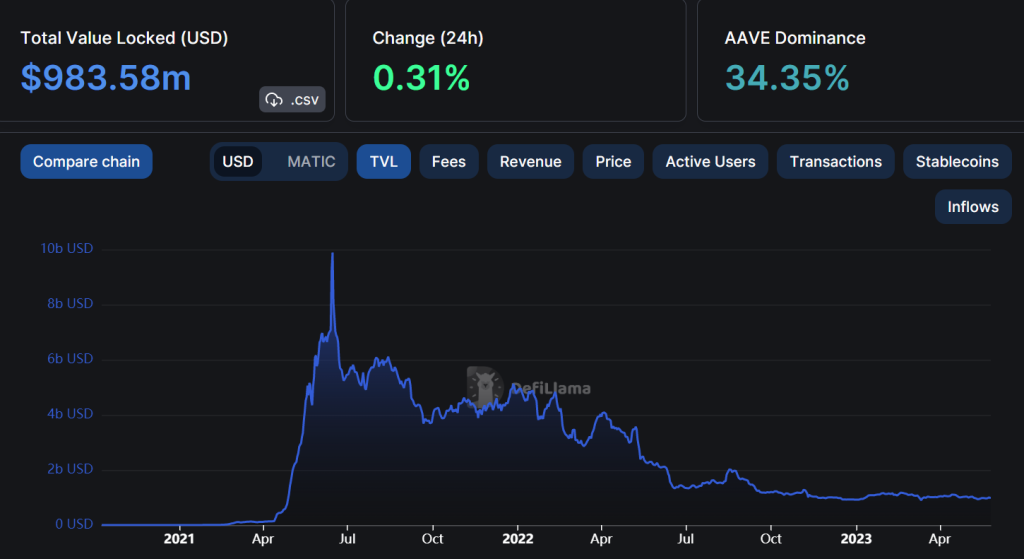Switch denomination to USD

(x=238, y=161)
